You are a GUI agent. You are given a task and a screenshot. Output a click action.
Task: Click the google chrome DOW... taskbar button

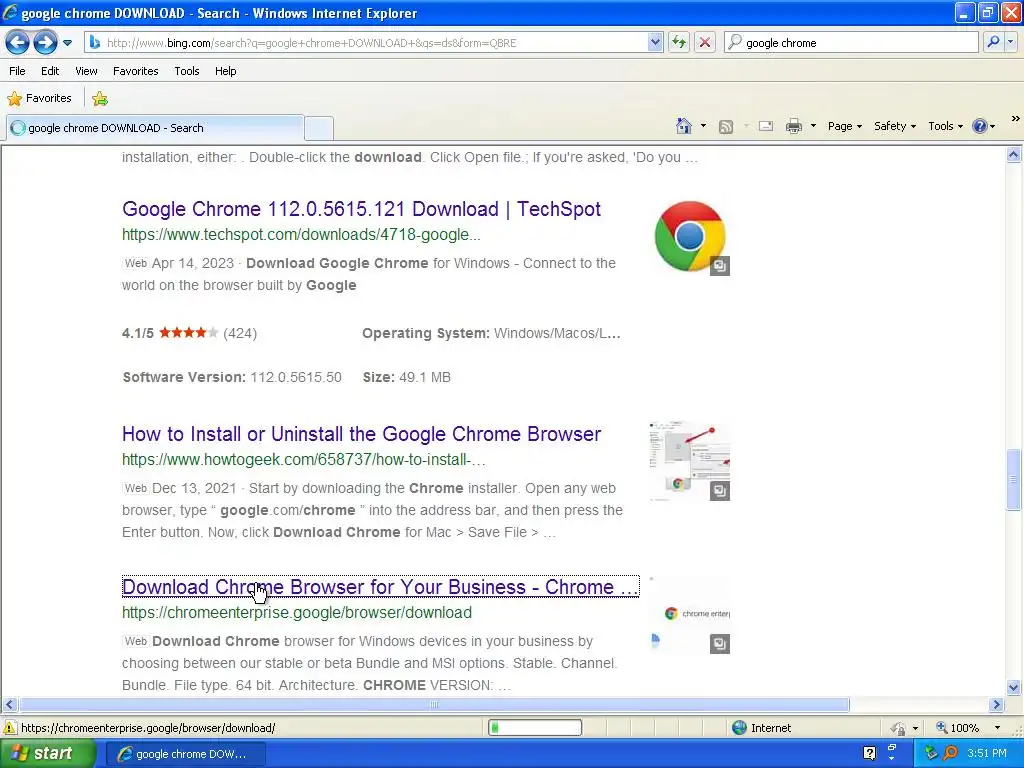click(185, 754)
